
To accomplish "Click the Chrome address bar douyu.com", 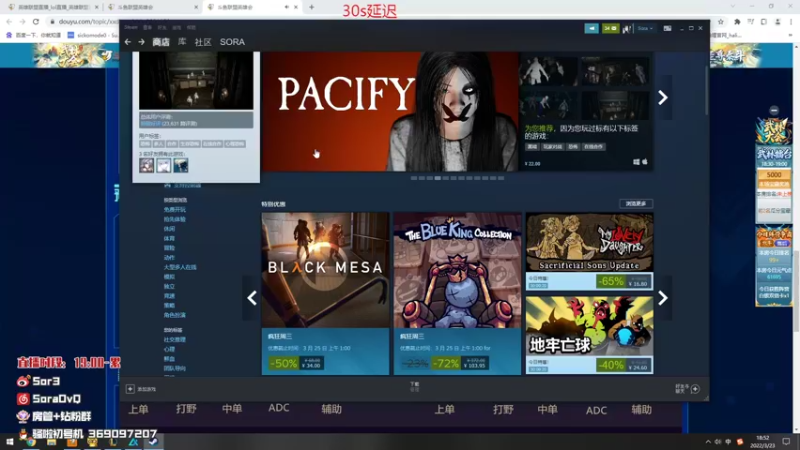I will click(x=88, y=21).
